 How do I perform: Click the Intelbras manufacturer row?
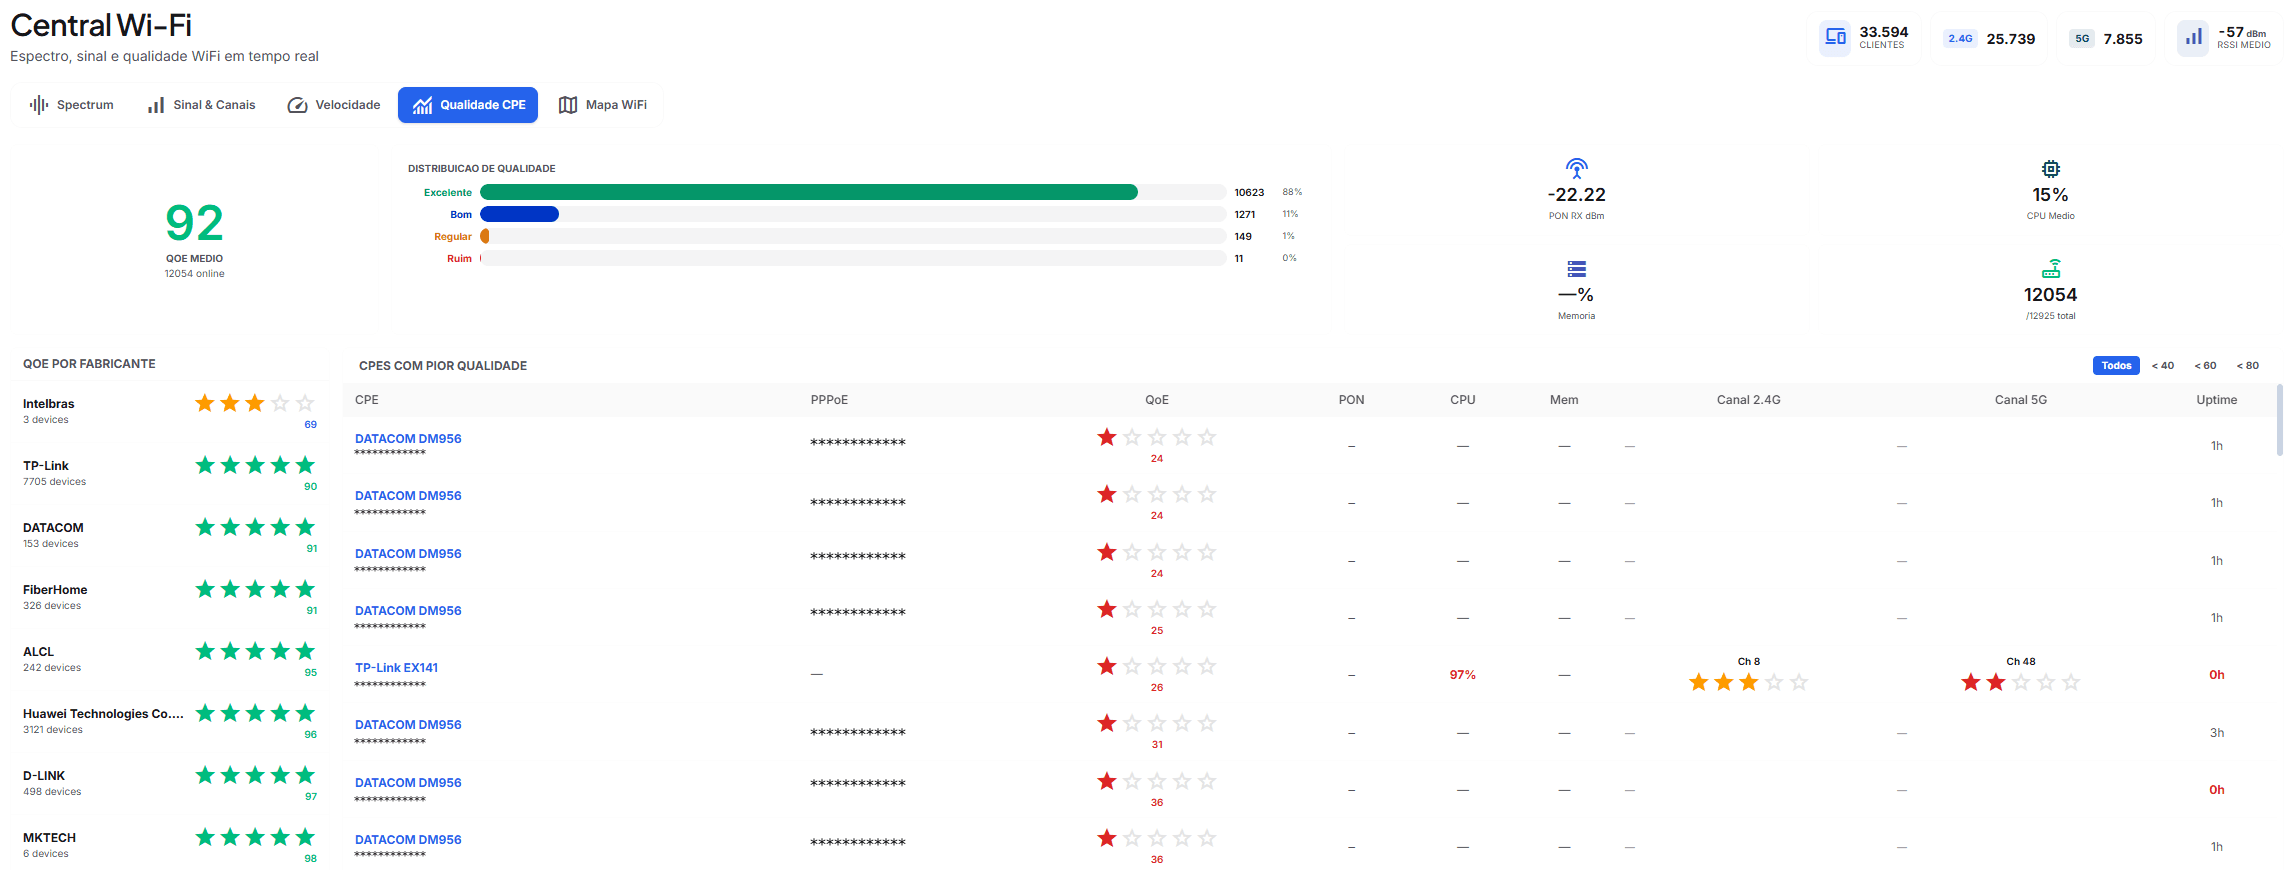coord(170,411)
